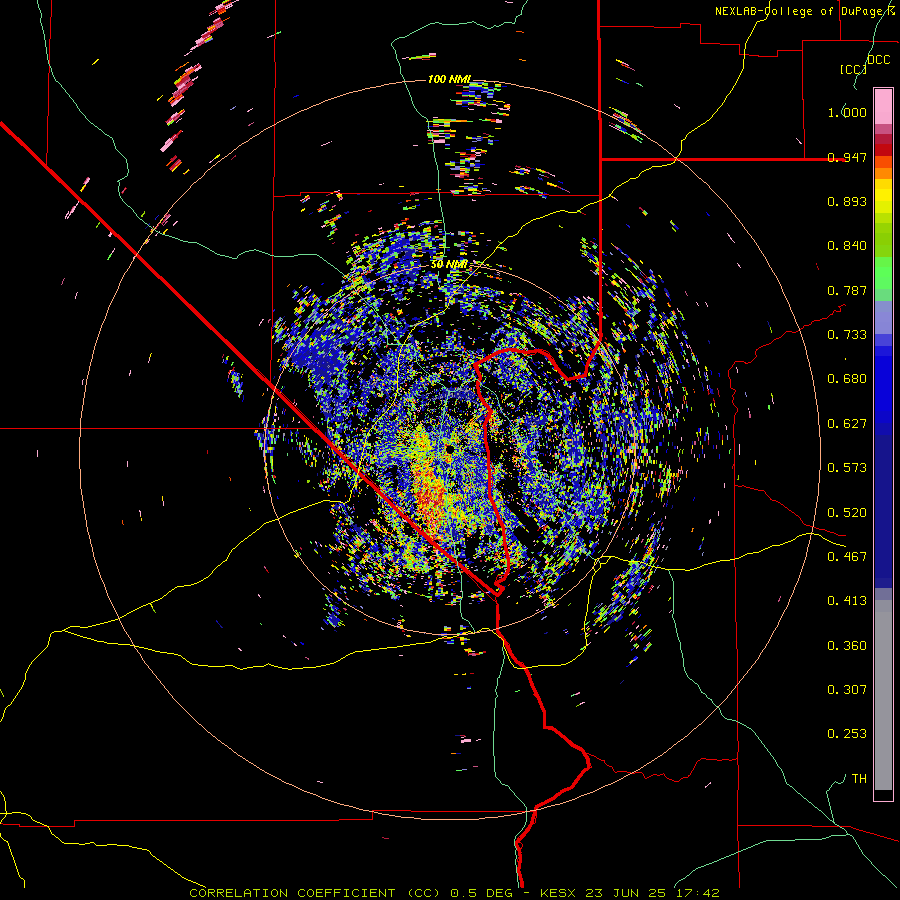Click the 0.573 legend value
The height and width of the screenshot is (900, 900).
(847, 468)
